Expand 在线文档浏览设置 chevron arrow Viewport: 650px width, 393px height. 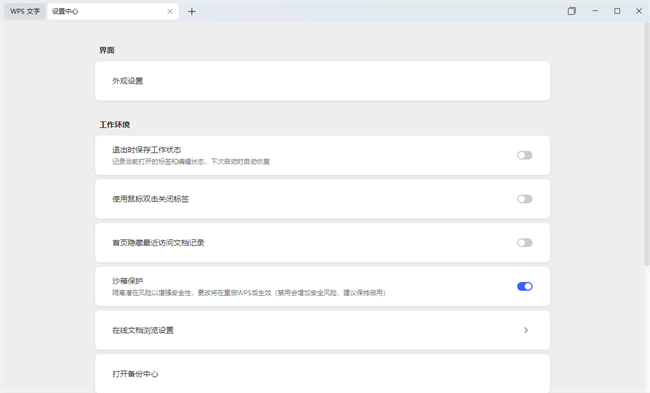[526, 330]
